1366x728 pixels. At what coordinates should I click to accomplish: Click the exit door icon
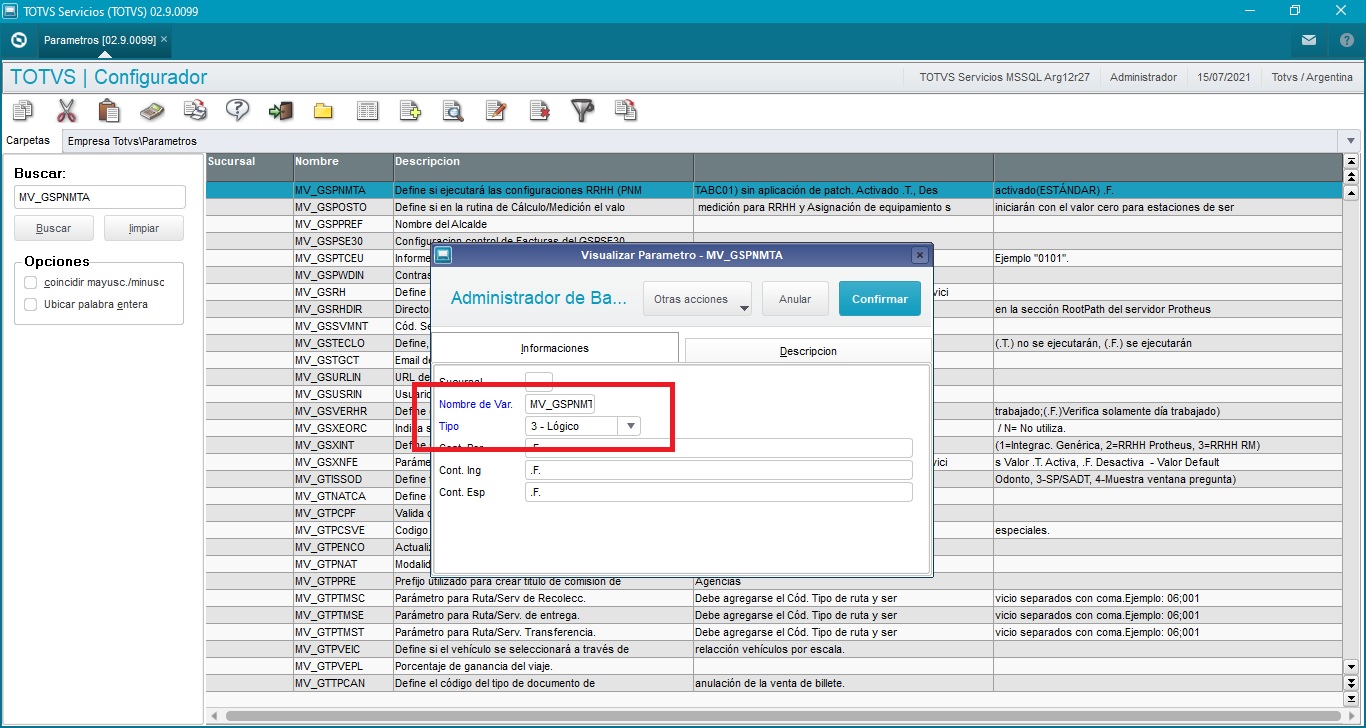280,110
